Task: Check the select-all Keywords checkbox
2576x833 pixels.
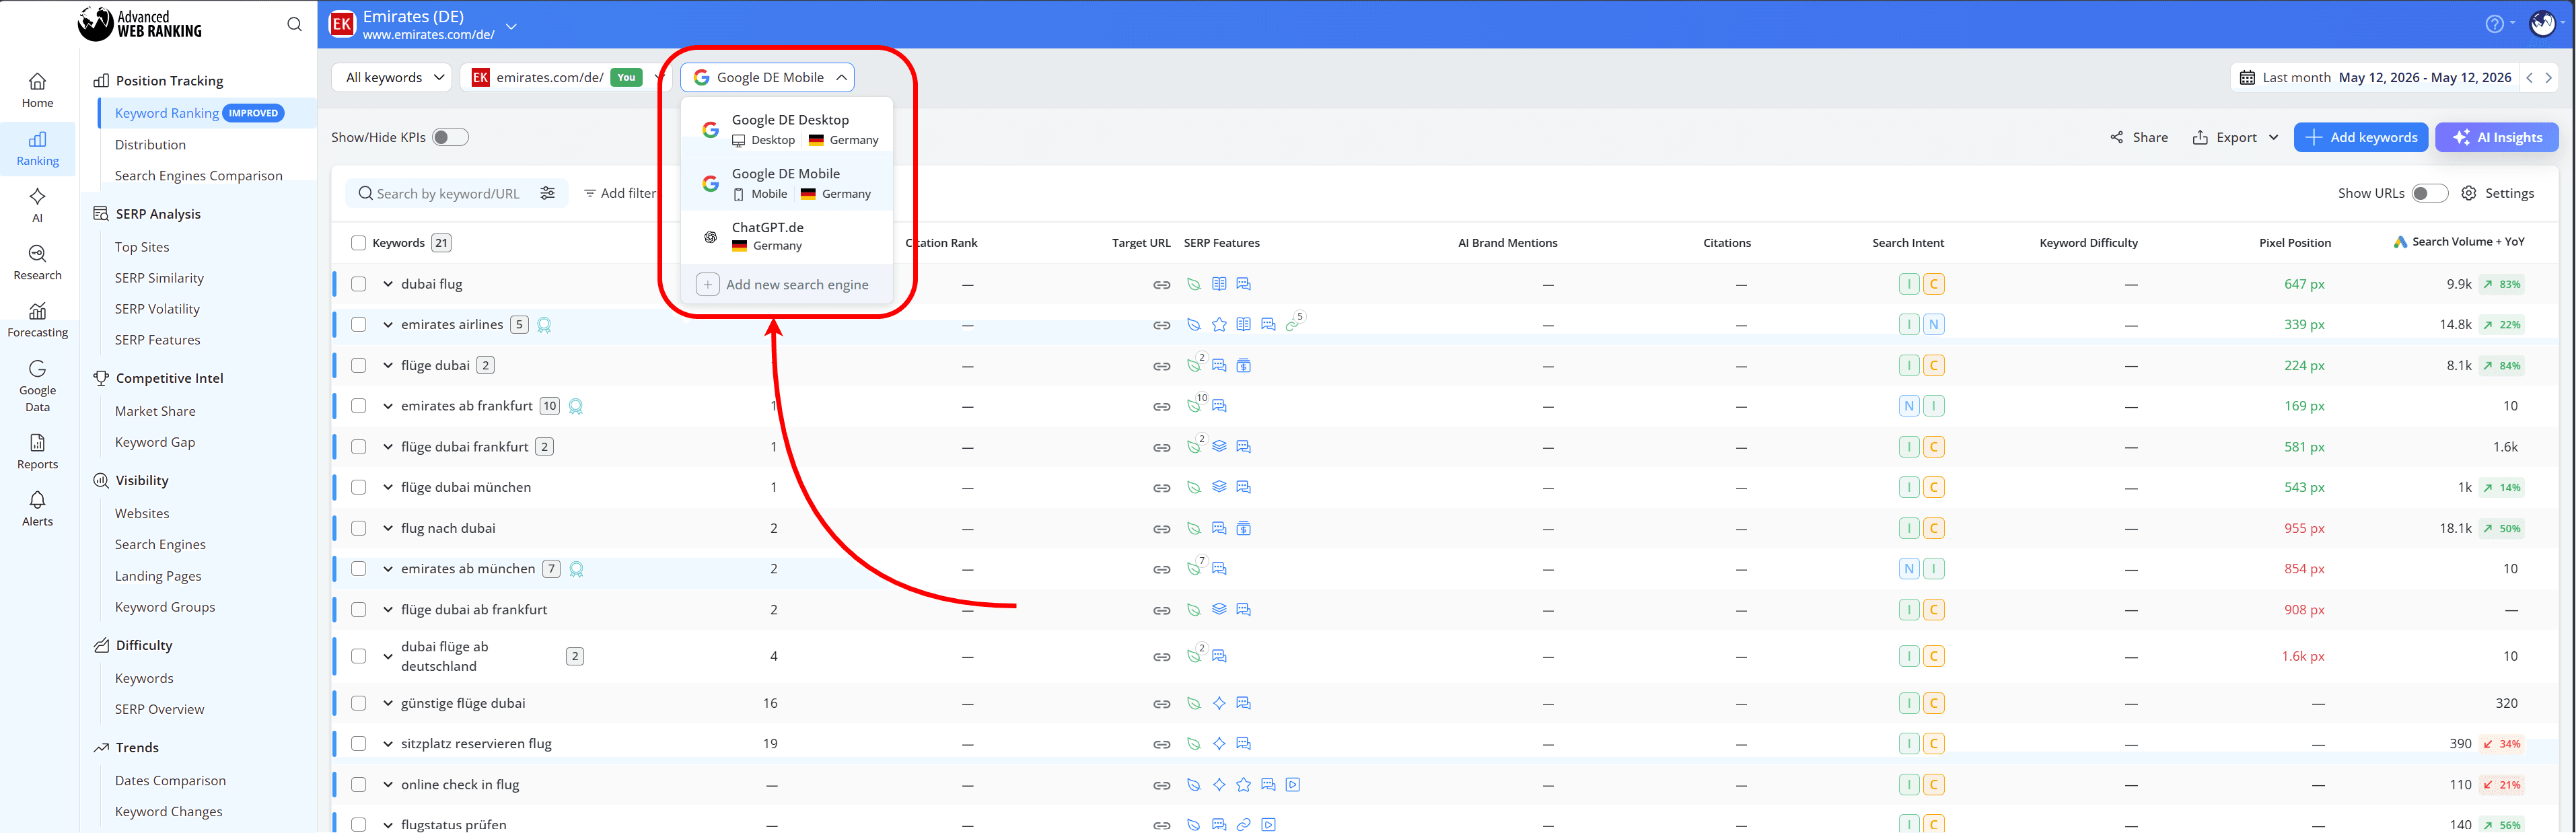Action: tap(358, 243)
